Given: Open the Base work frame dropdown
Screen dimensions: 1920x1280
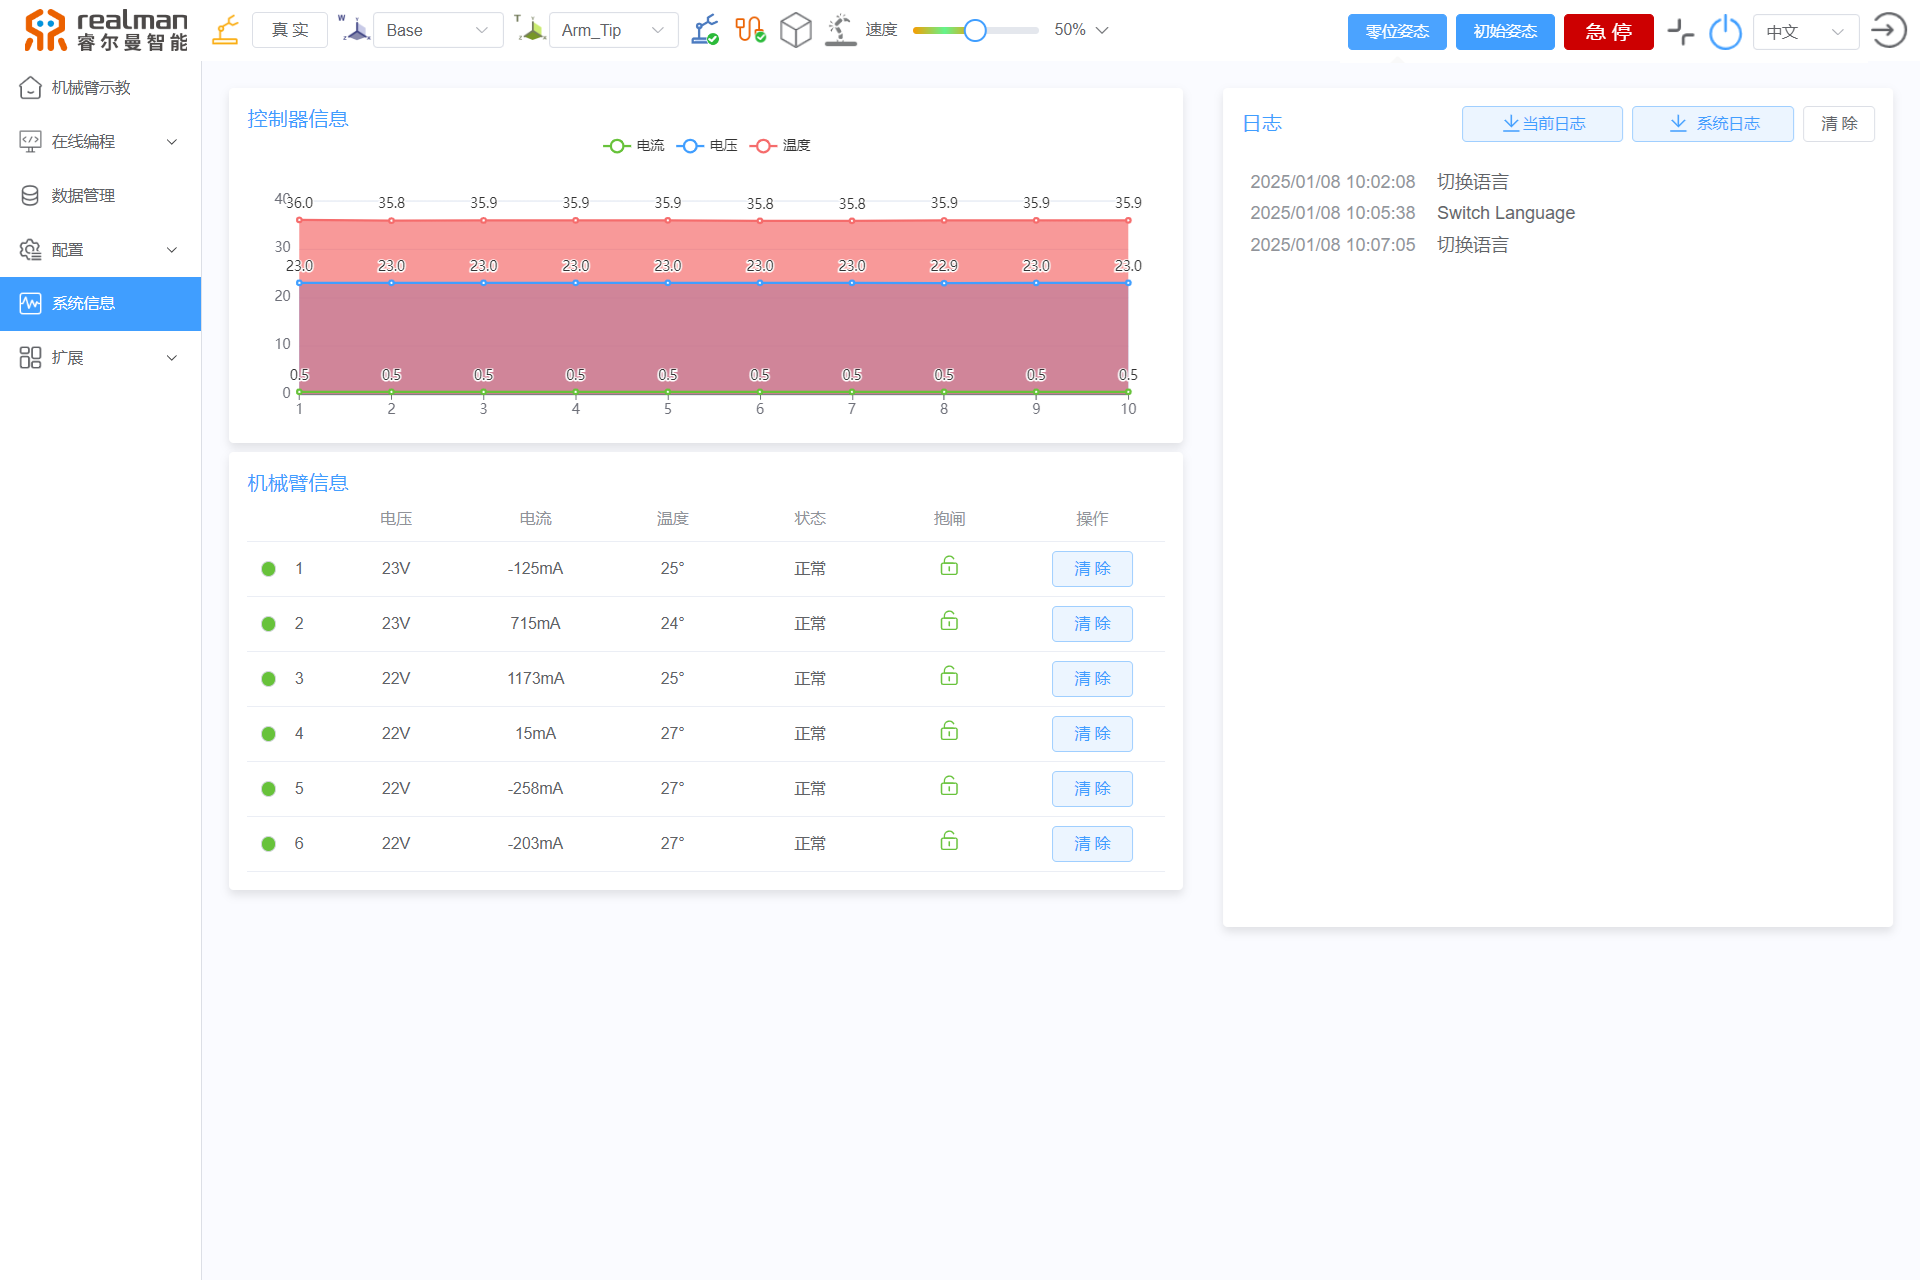Looking at the screenshot, I should tap(438, 30).
